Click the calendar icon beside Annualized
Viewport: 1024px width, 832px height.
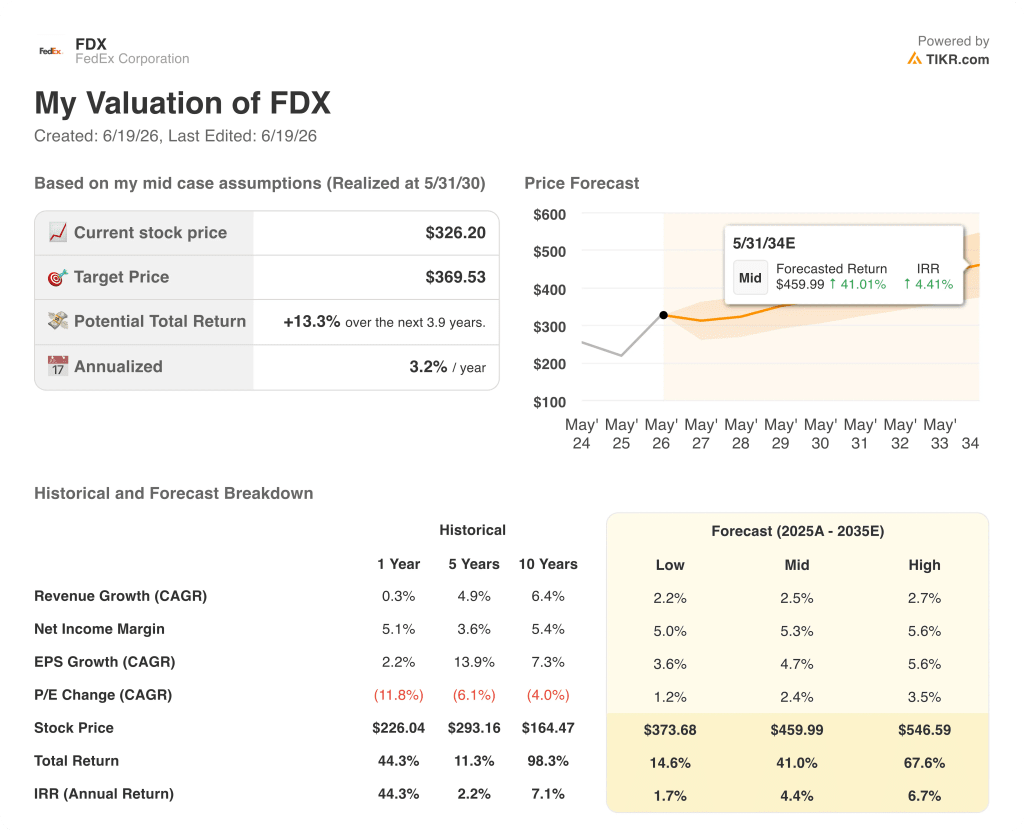(x=57, y=366)
